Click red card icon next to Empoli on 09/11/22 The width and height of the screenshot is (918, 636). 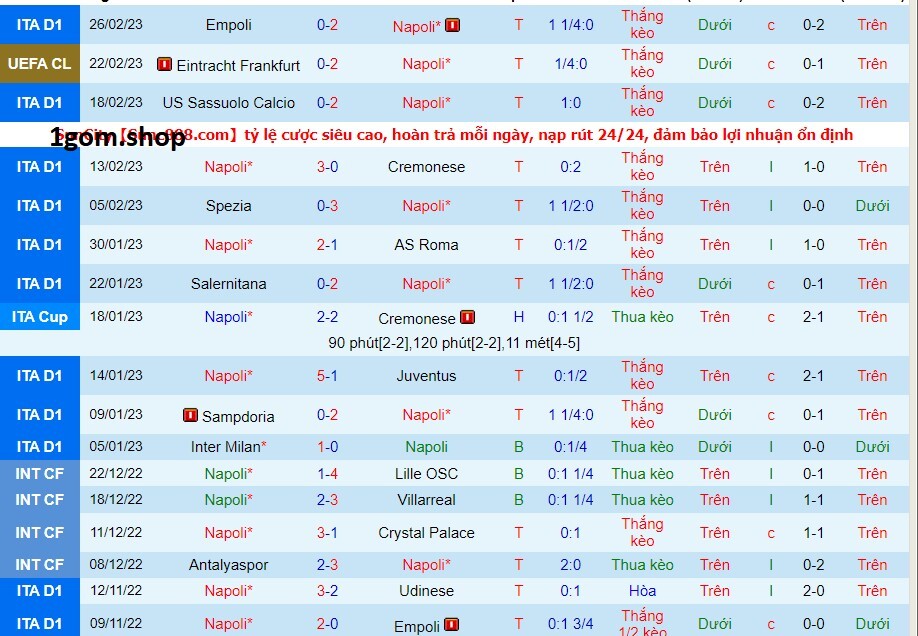[451, 625]
